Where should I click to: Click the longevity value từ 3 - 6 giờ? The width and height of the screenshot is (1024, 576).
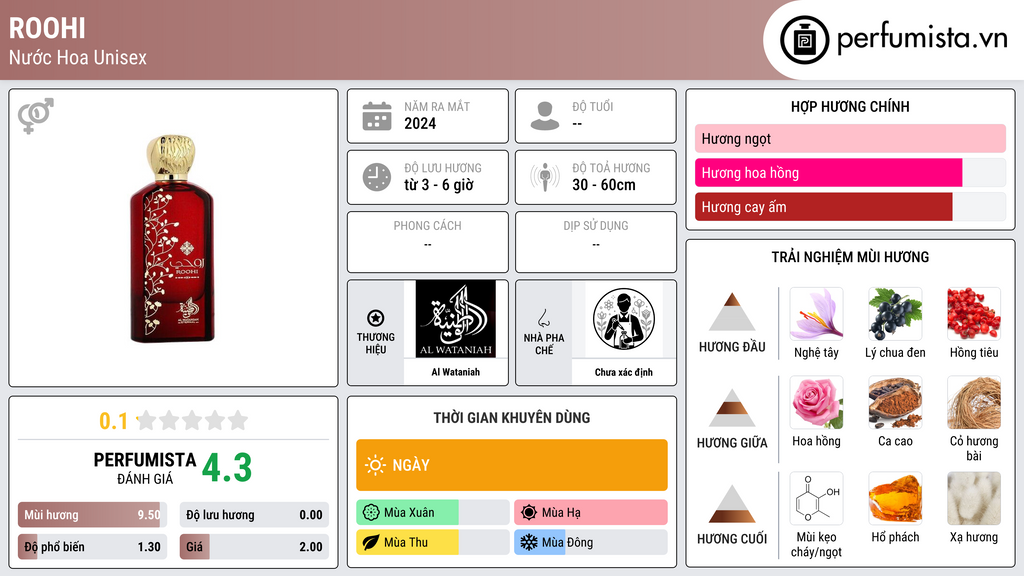(438, 185)
